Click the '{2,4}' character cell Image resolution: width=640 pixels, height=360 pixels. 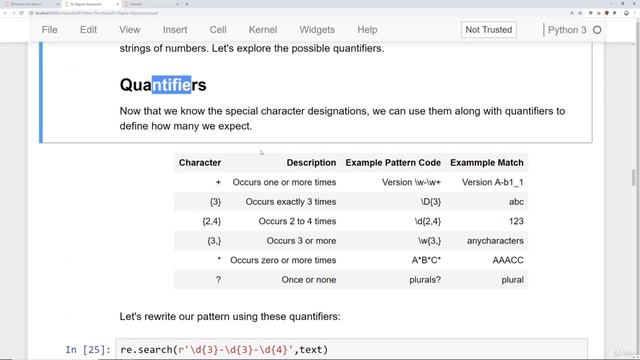211,221
